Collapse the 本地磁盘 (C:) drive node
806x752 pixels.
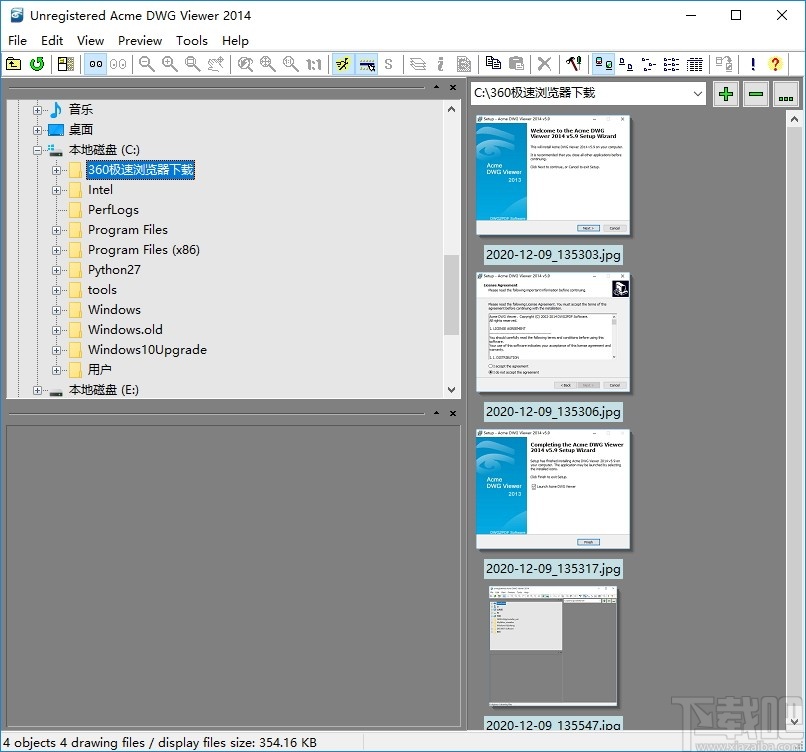[x=36, y=149]
